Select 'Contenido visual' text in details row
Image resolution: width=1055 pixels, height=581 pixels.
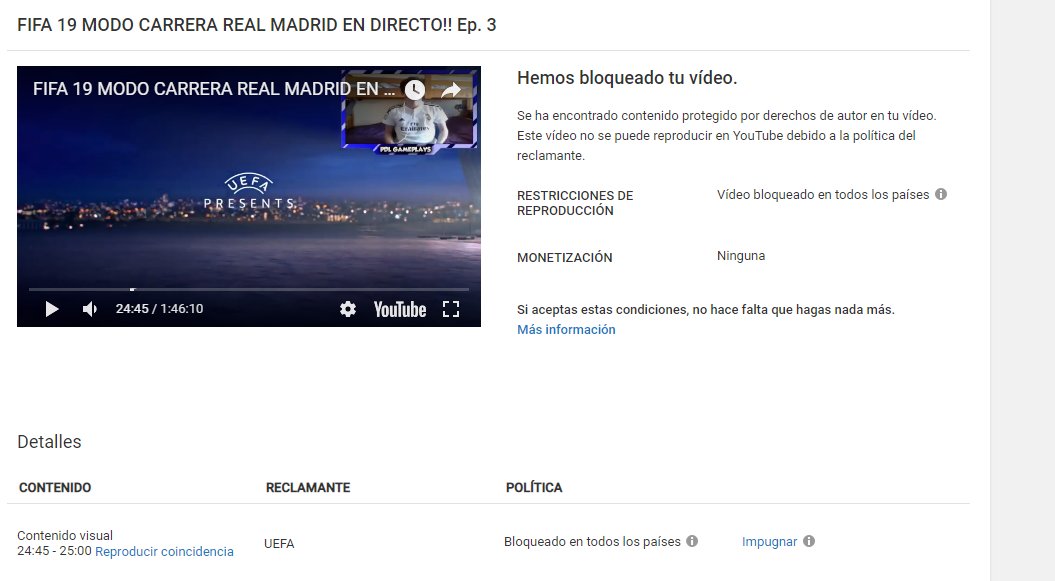pyautogui.click(x=65, y=535)
